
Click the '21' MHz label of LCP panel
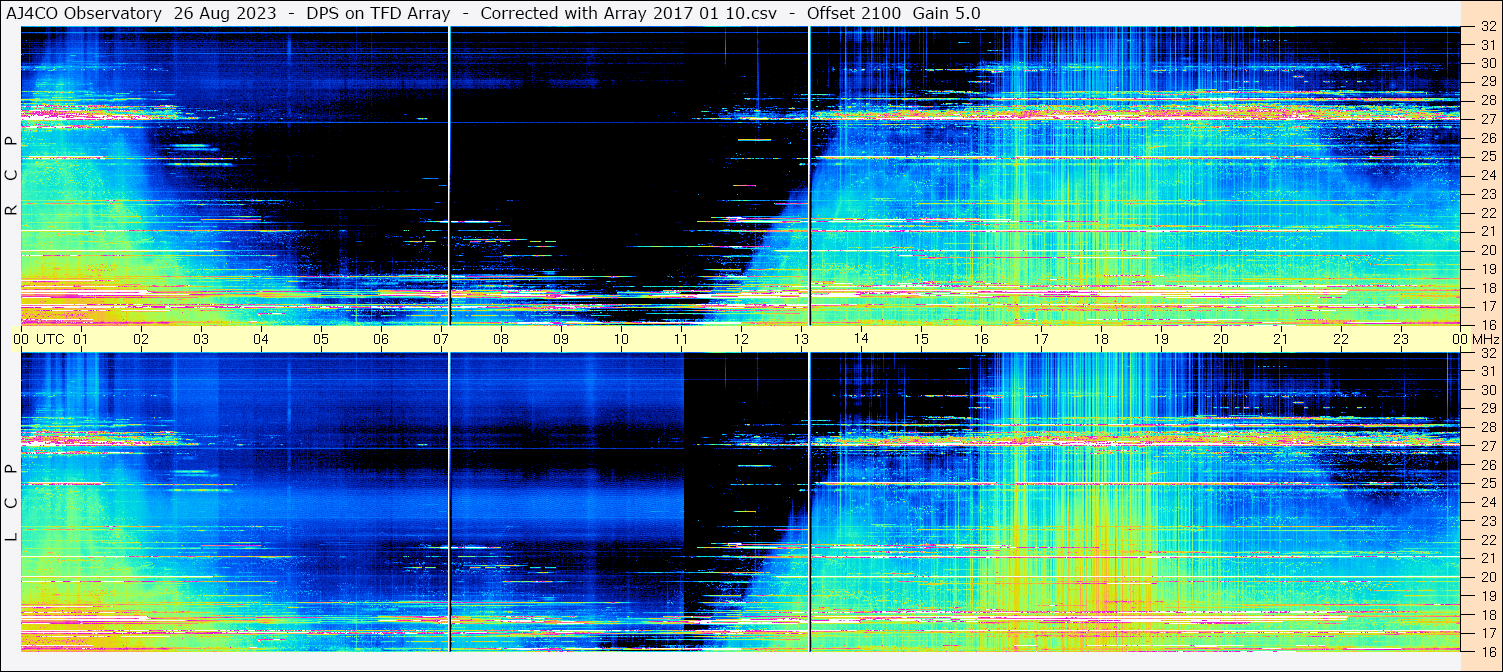(1487, 558)
